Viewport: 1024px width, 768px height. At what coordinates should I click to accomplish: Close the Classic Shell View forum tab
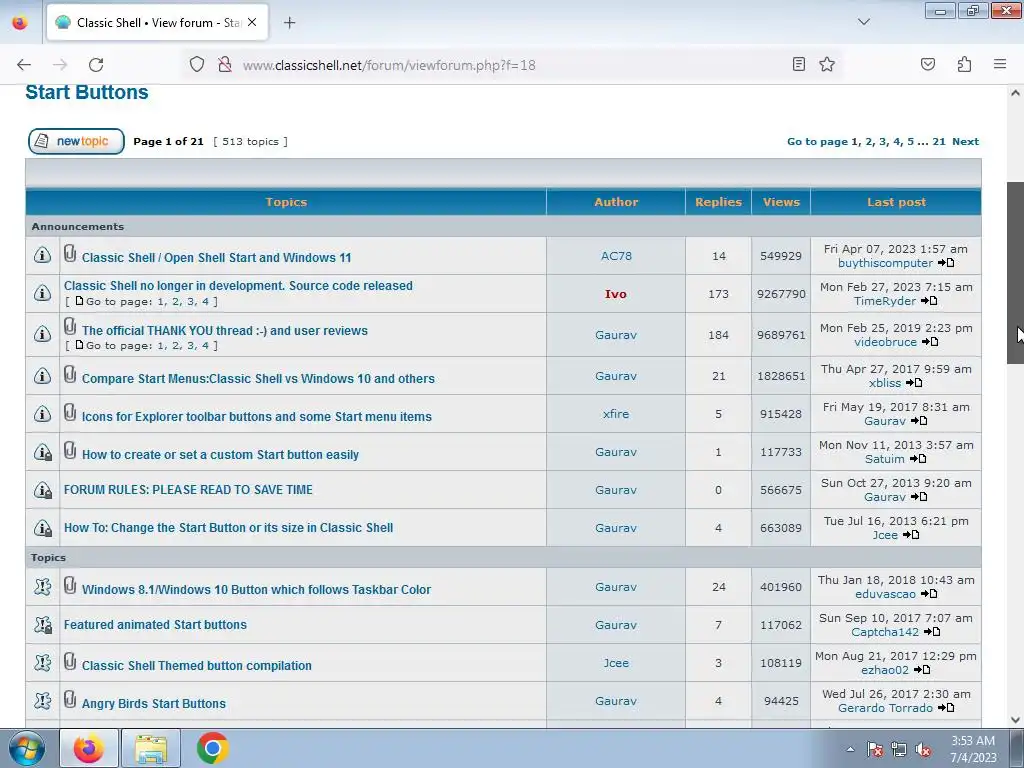pos(252,22)
